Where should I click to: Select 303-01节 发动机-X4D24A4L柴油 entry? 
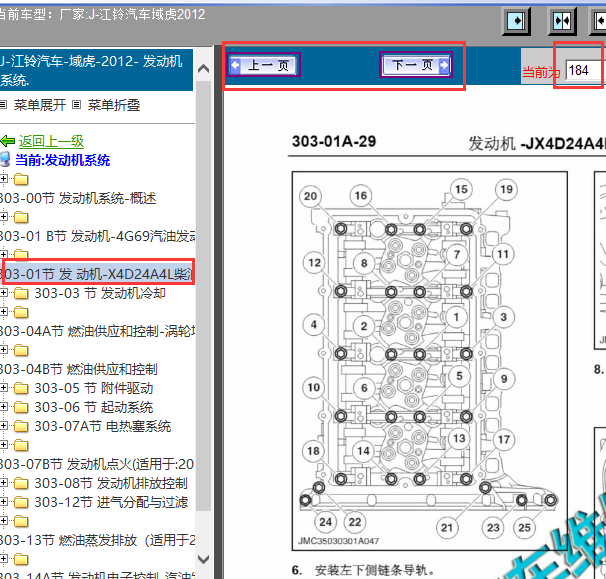pos(97,274)
